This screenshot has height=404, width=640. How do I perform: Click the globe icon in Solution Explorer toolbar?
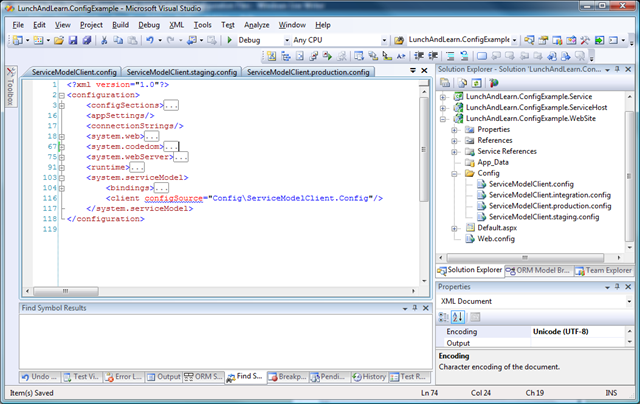(x=494, y=83)
